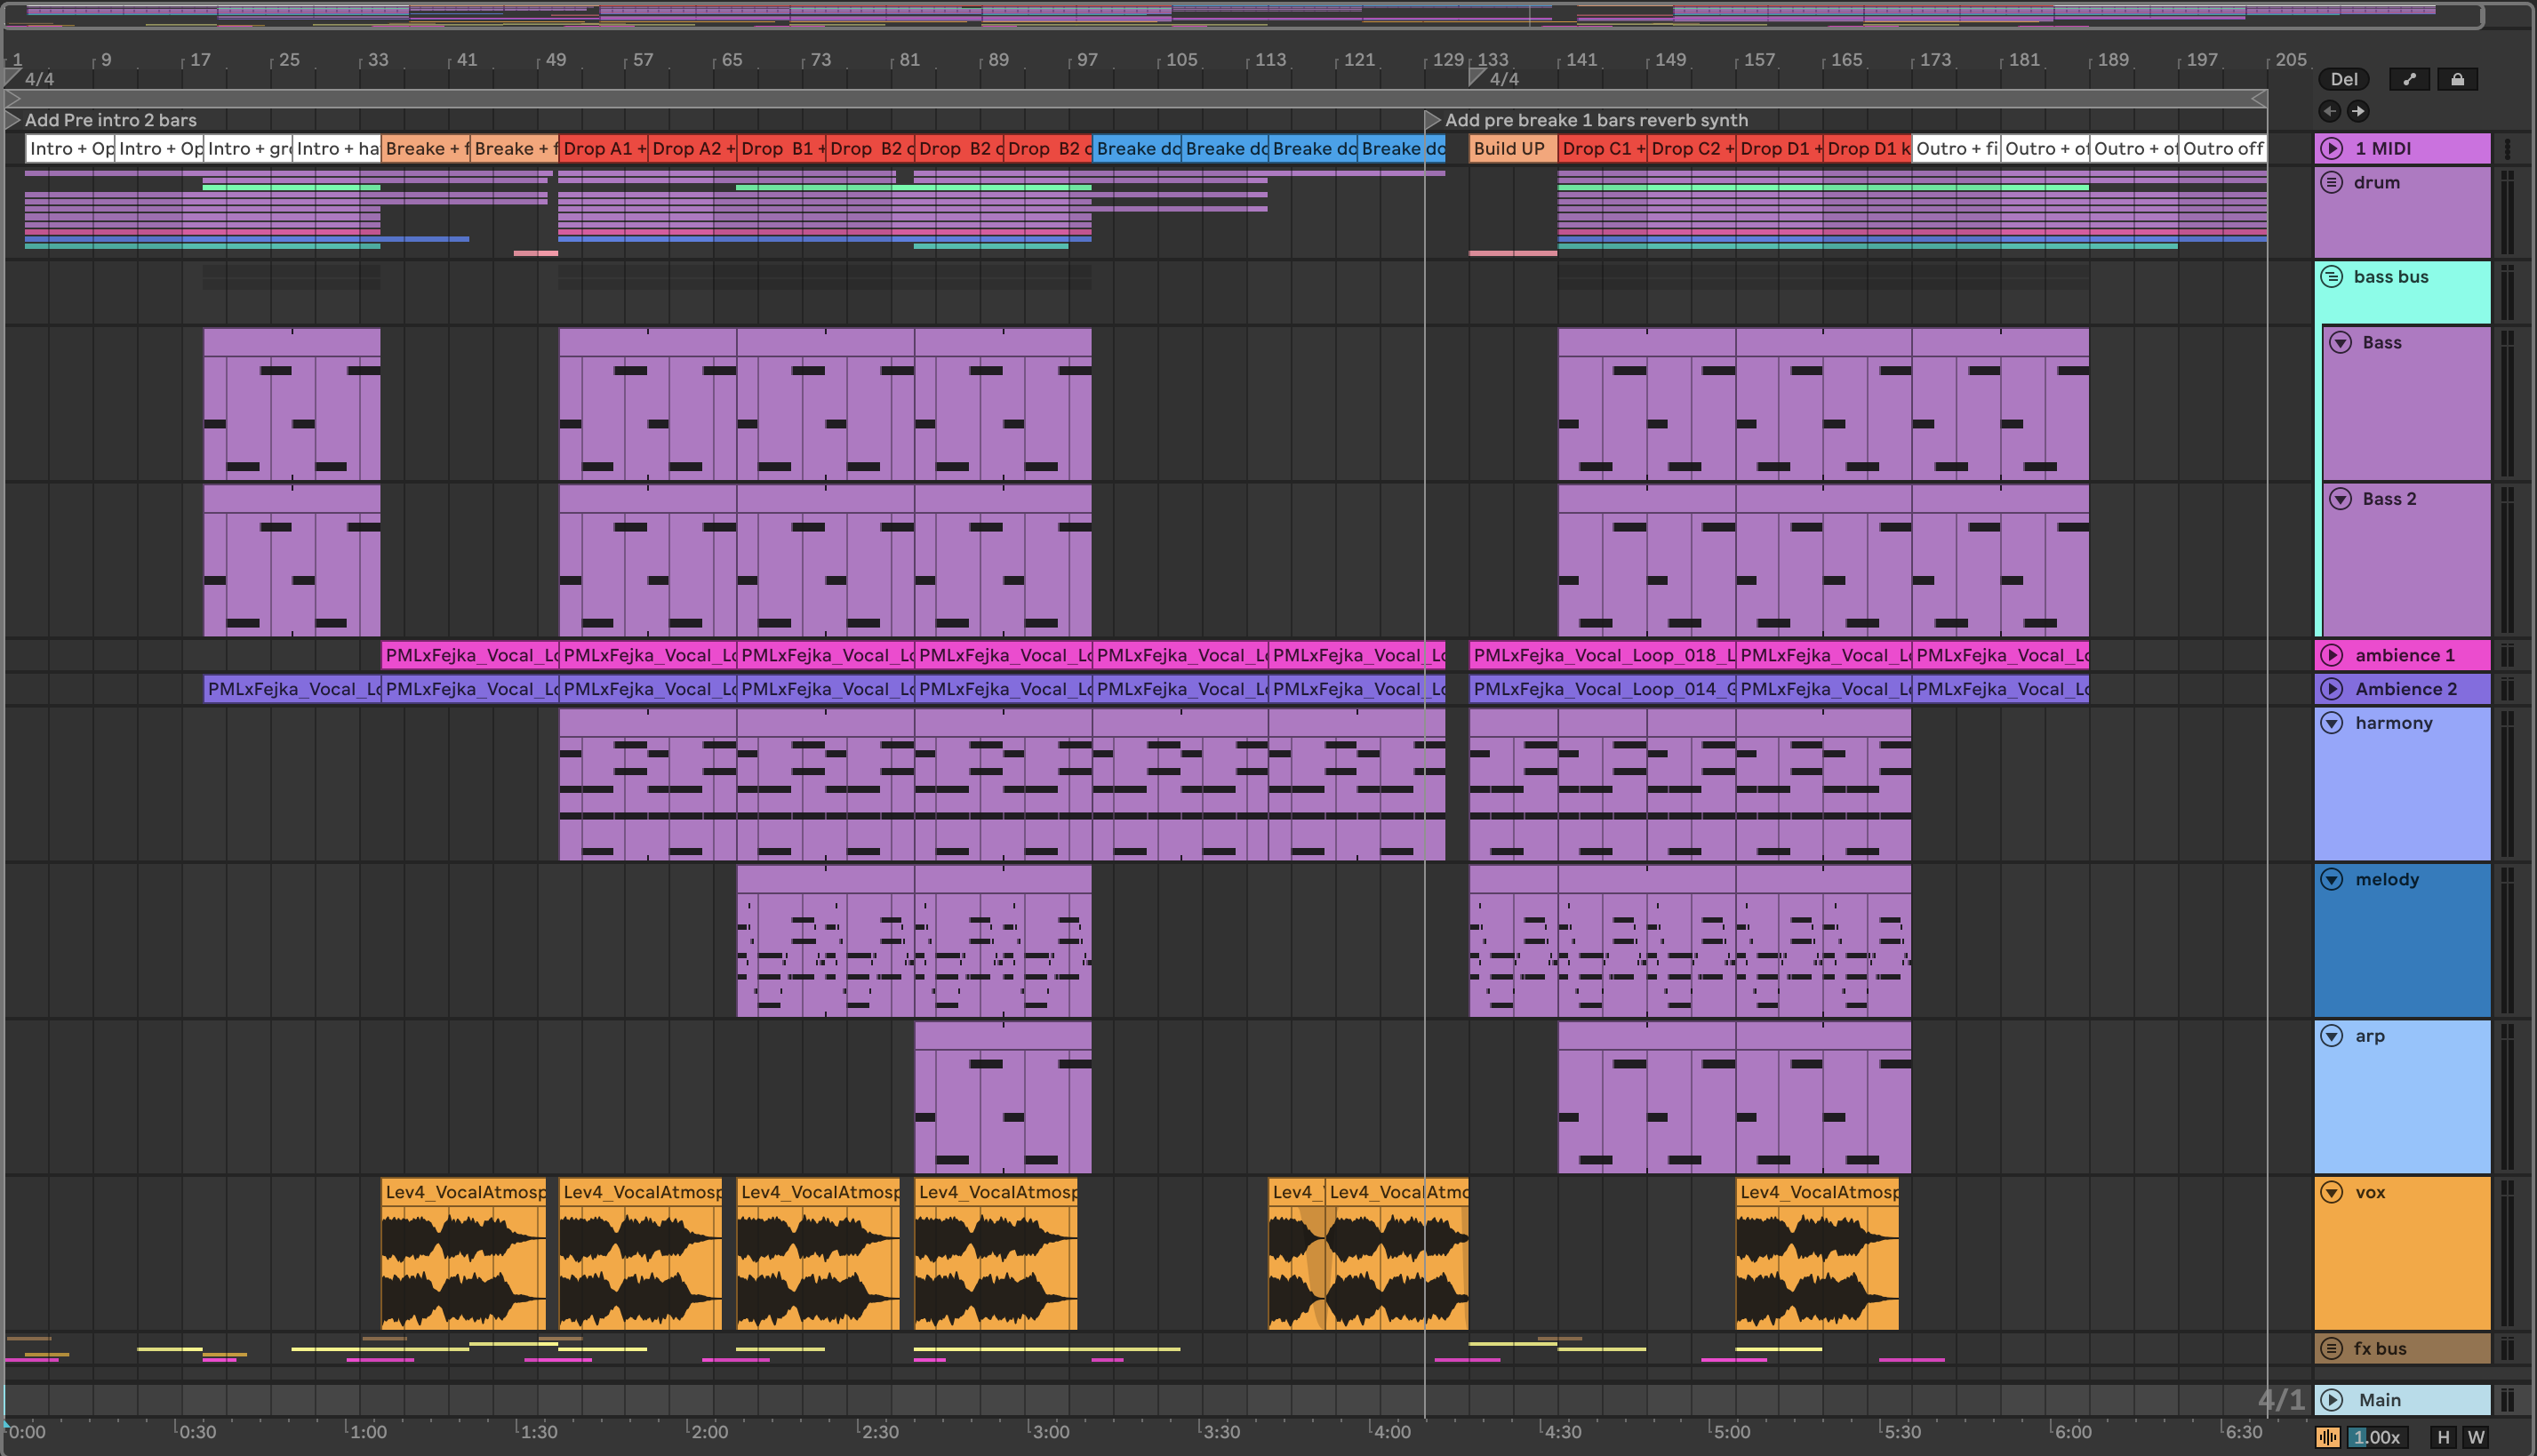Image resolution: width=2537 pixels, height=1456 pixels.
Task: Unfold the drum group track
Action: click(x=2331, y=182)
